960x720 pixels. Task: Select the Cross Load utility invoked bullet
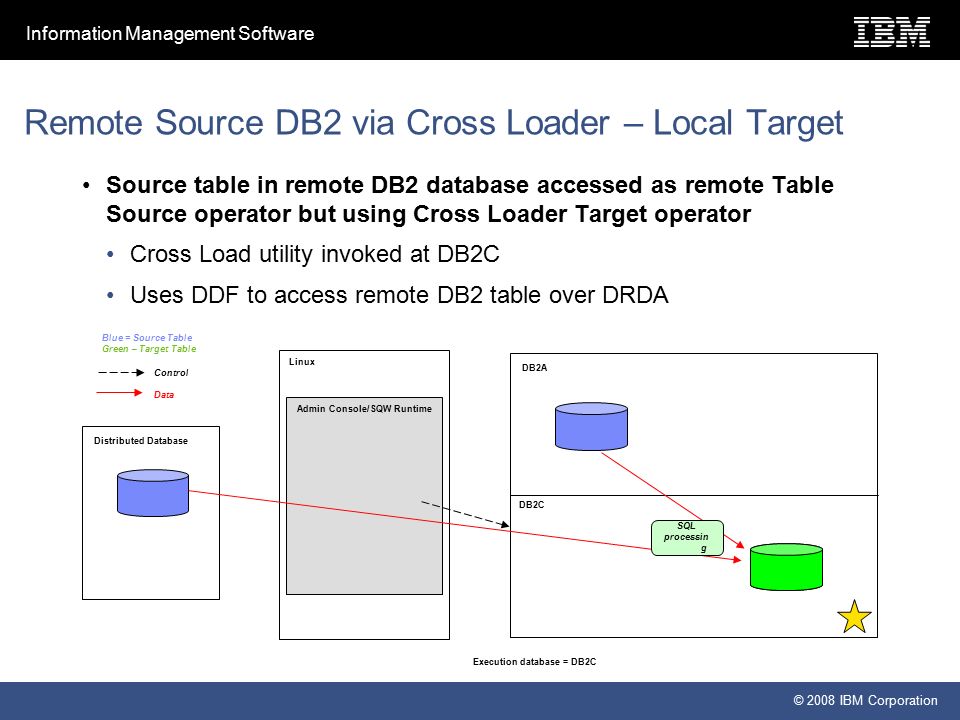click(315, 254)
